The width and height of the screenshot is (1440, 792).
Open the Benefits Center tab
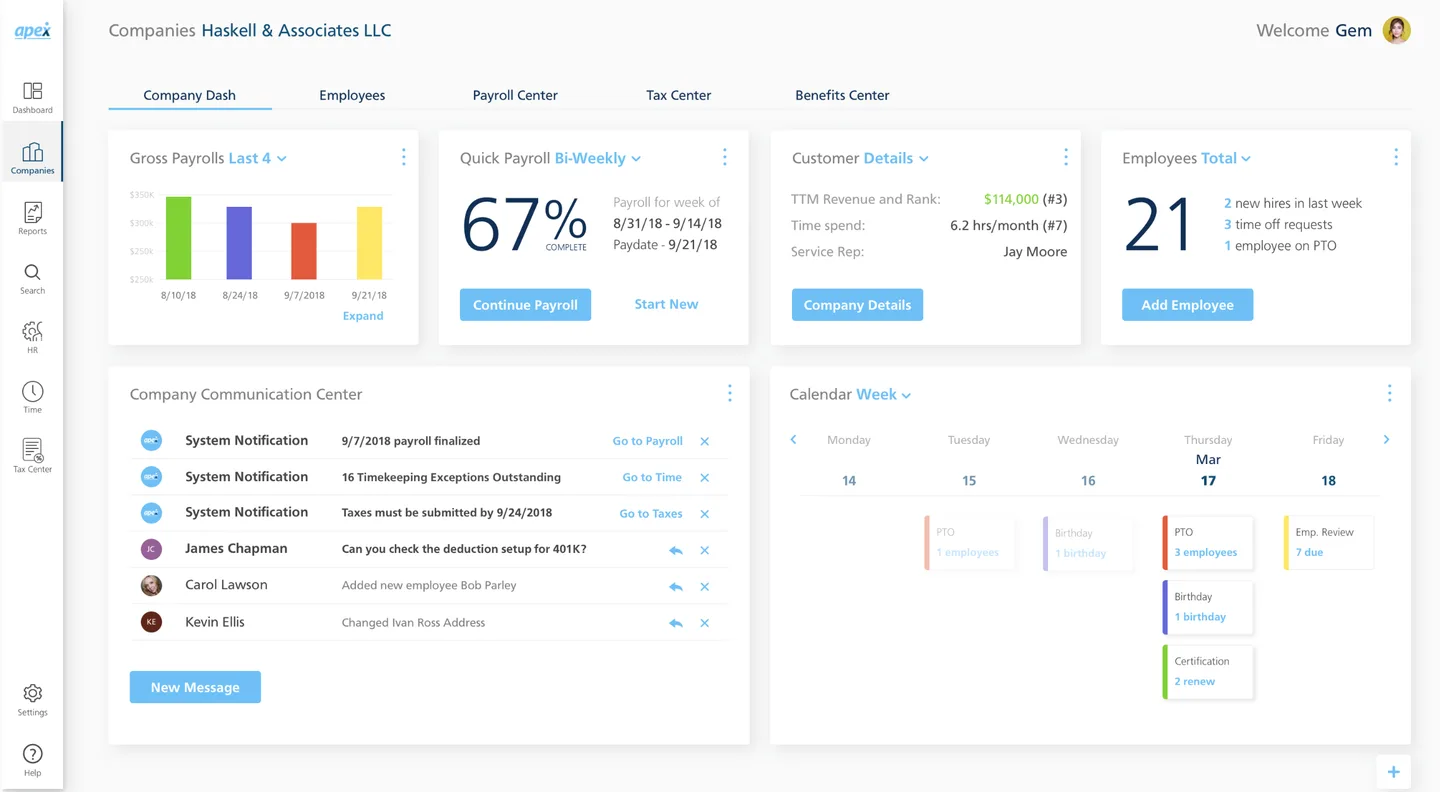tap(842, 95)
